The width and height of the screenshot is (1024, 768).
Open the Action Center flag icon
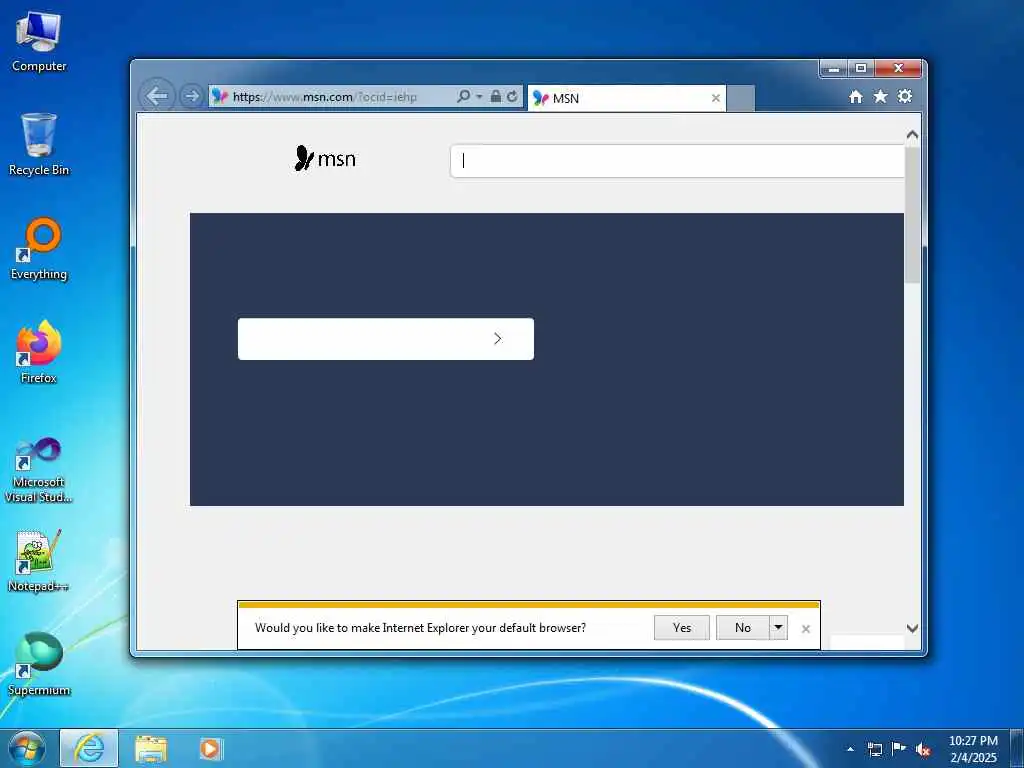click(899, 749)
